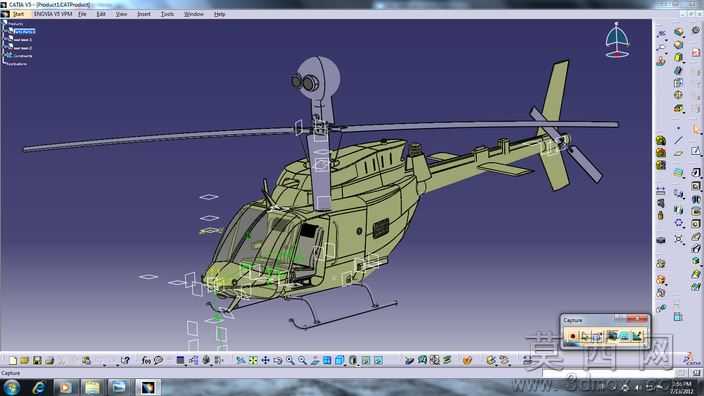This screenshot has height=396, width=704.
Task: Select the Plane tool on right toolbar
Action: (678, 153)
